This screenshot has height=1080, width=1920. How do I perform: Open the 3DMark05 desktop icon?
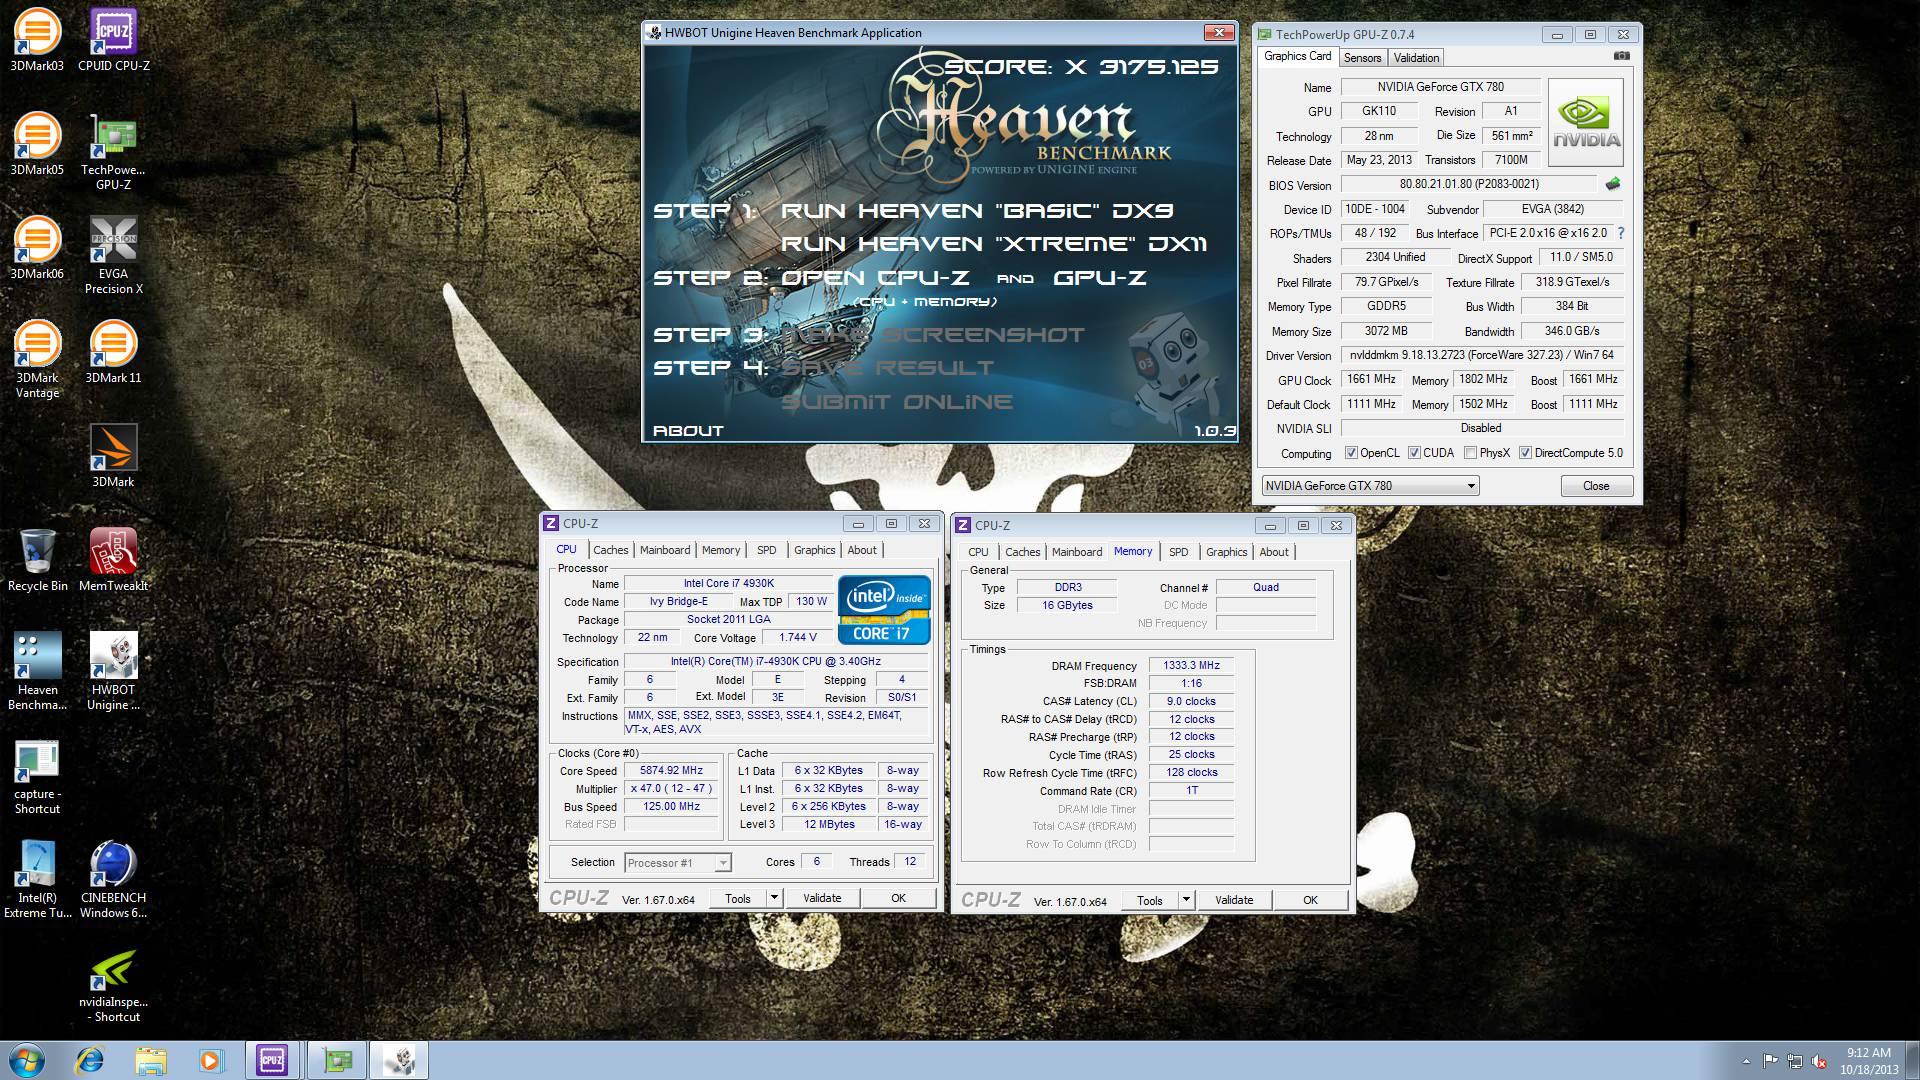(x=37, y=144)
